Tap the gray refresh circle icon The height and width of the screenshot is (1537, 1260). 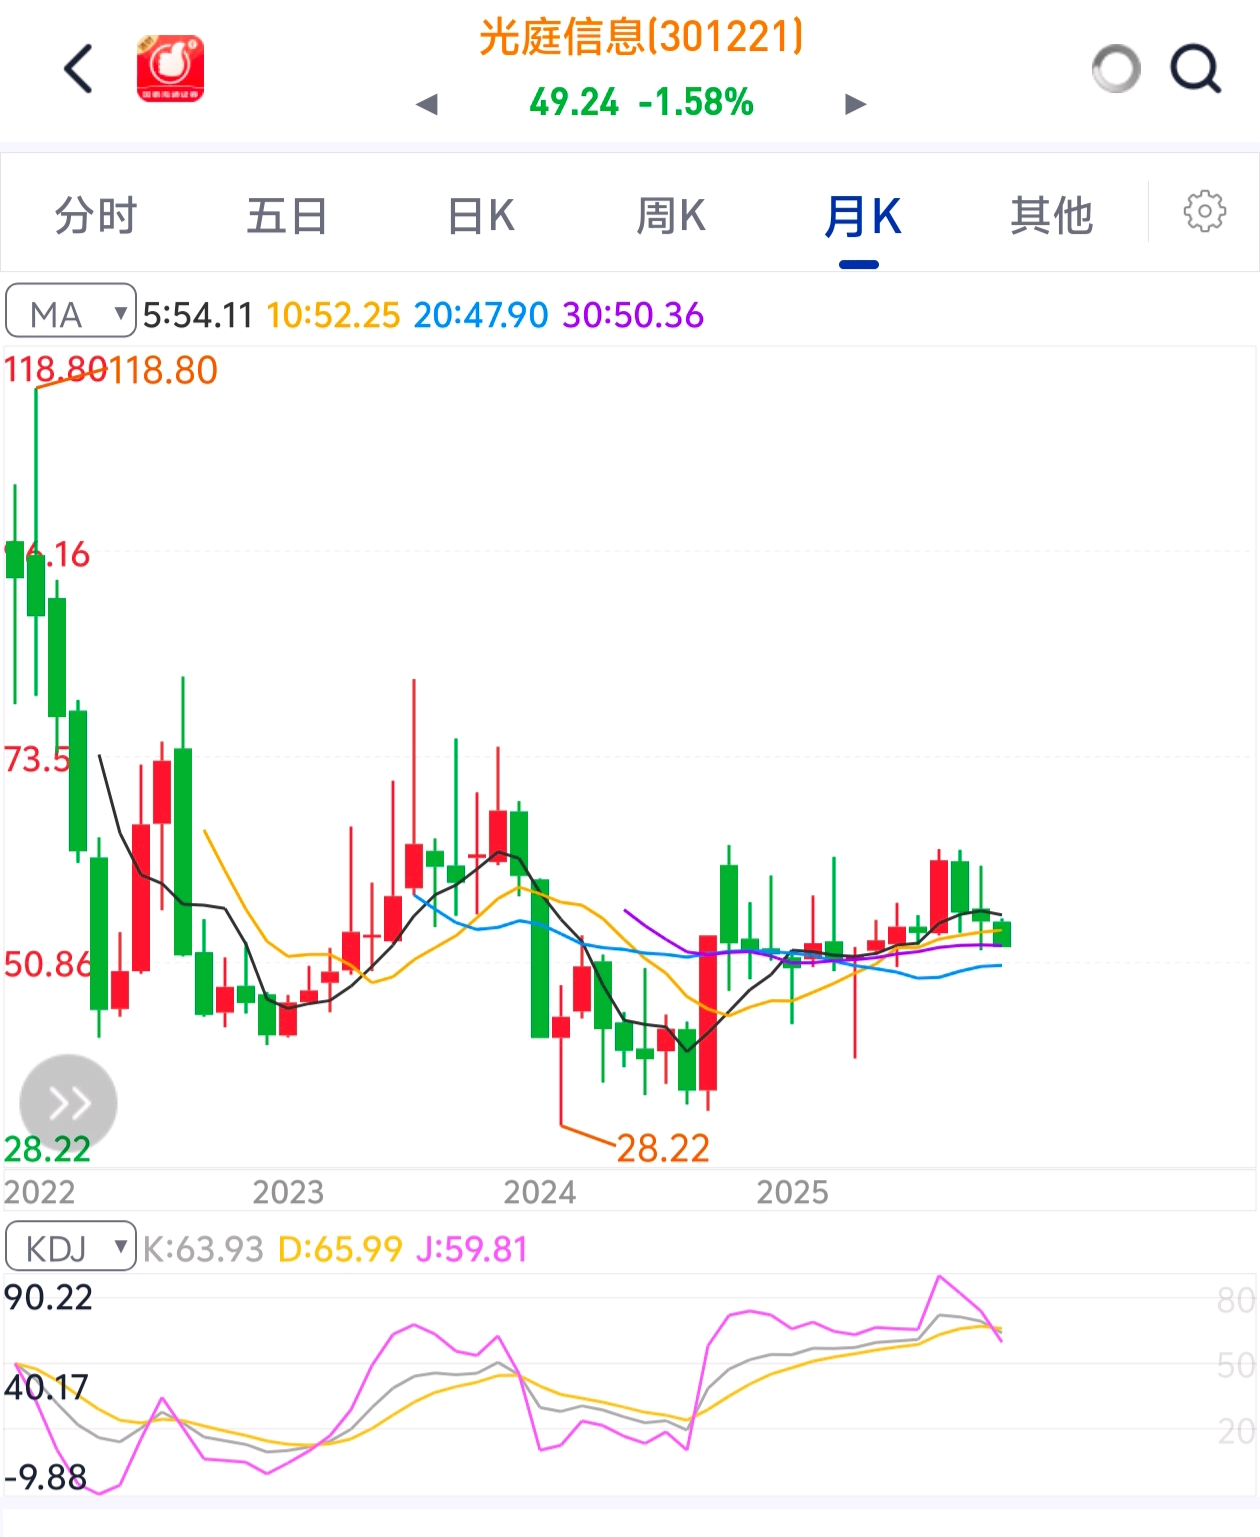[x=1116, y=69]
